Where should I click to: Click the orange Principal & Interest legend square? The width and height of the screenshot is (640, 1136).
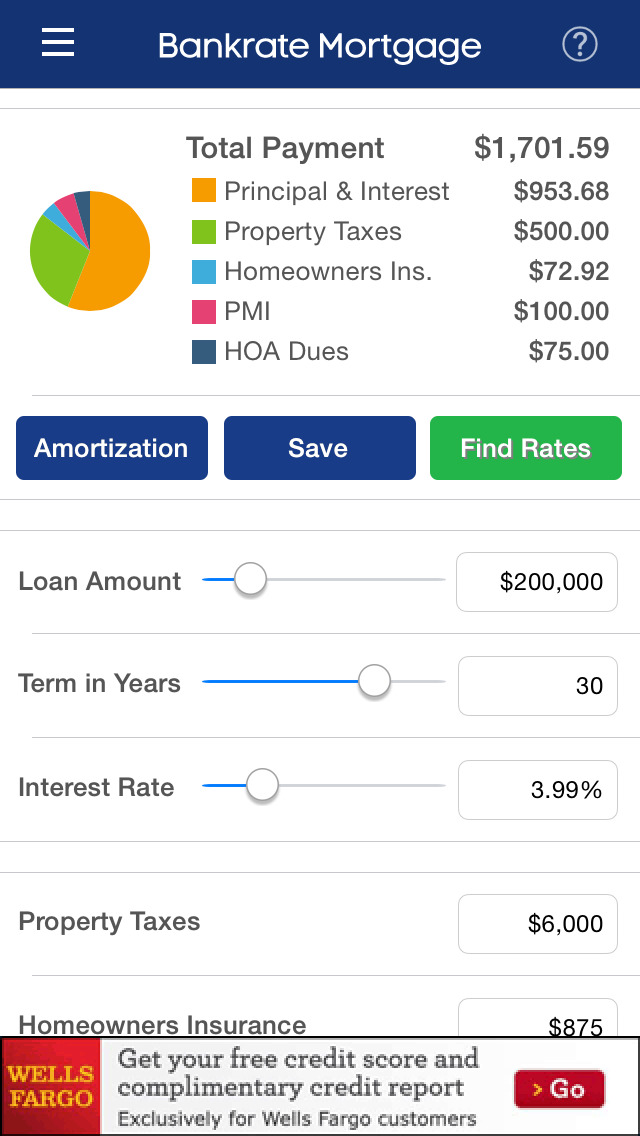tap(203, 191)
